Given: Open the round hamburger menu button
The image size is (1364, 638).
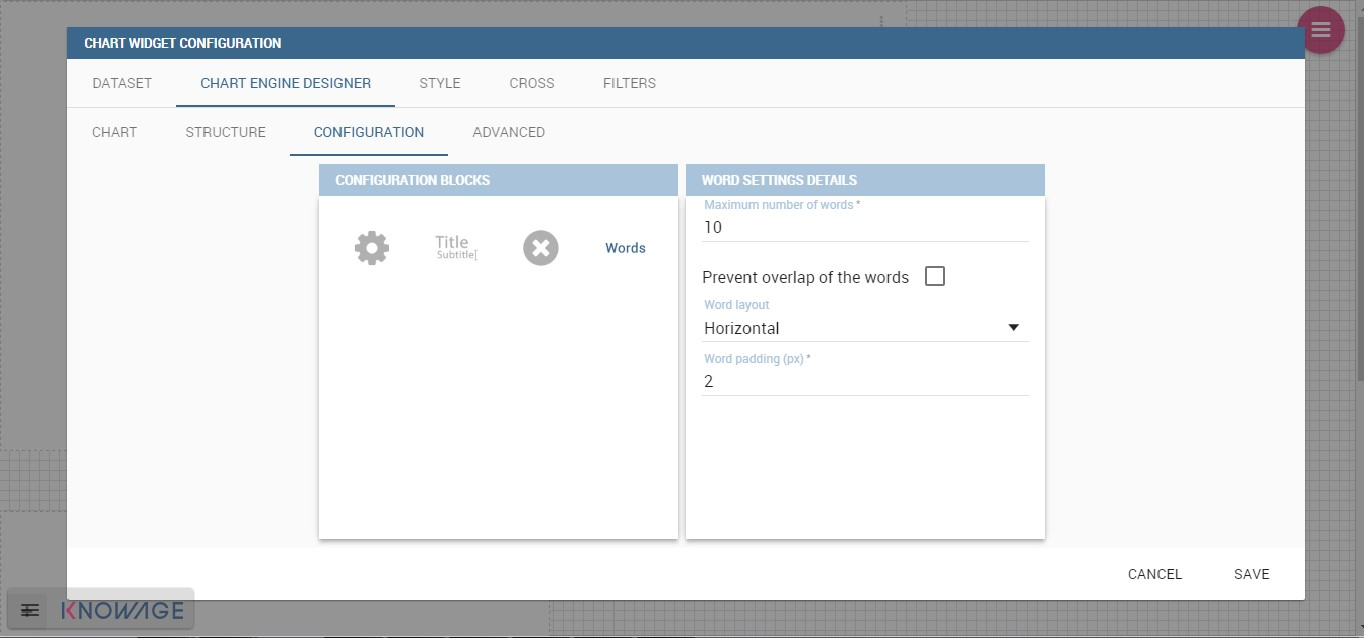Looking at the screenshot, I should tap(1320, 30).
